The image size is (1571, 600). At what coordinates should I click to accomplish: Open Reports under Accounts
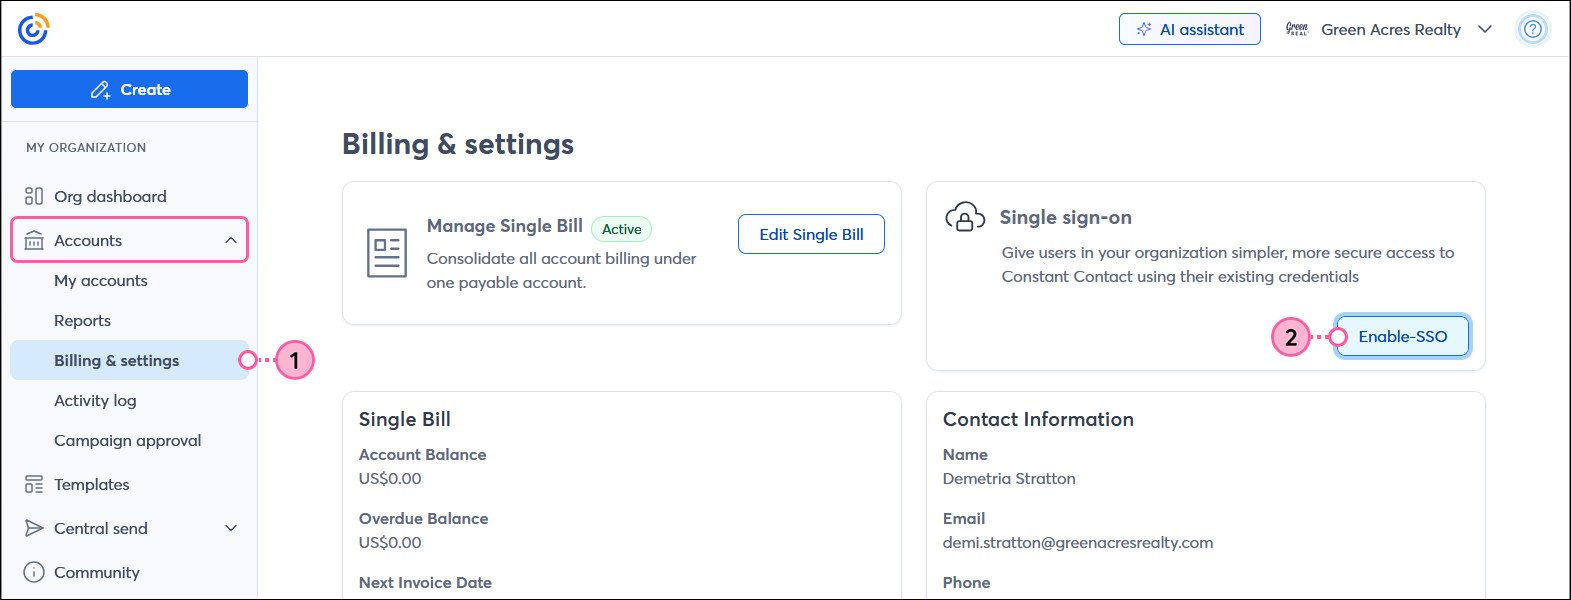pyautogui.click(x=129, y=321)
